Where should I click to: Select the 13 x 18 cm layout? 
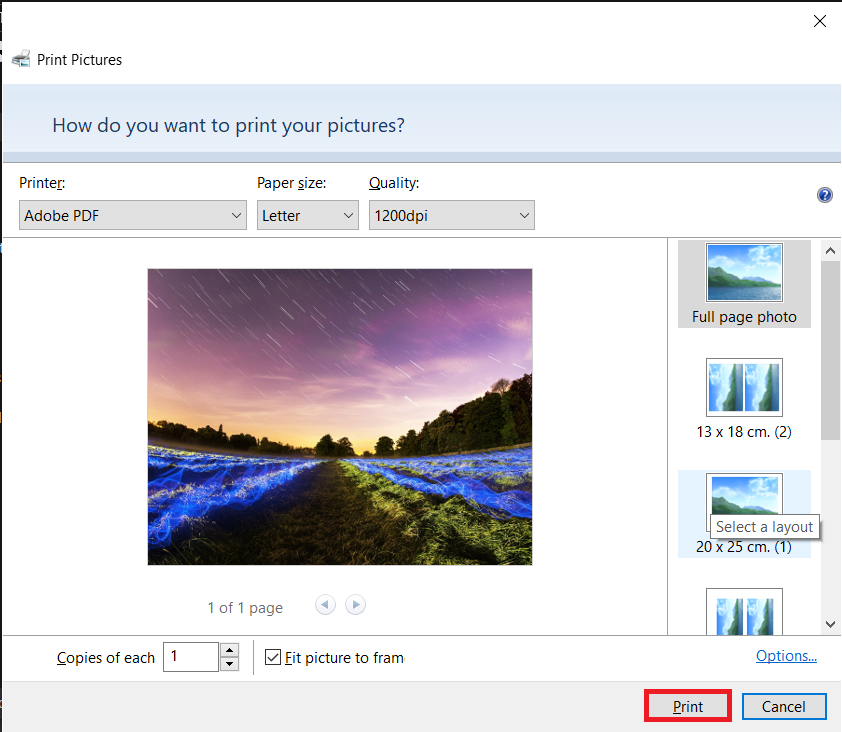coord(744,387)
